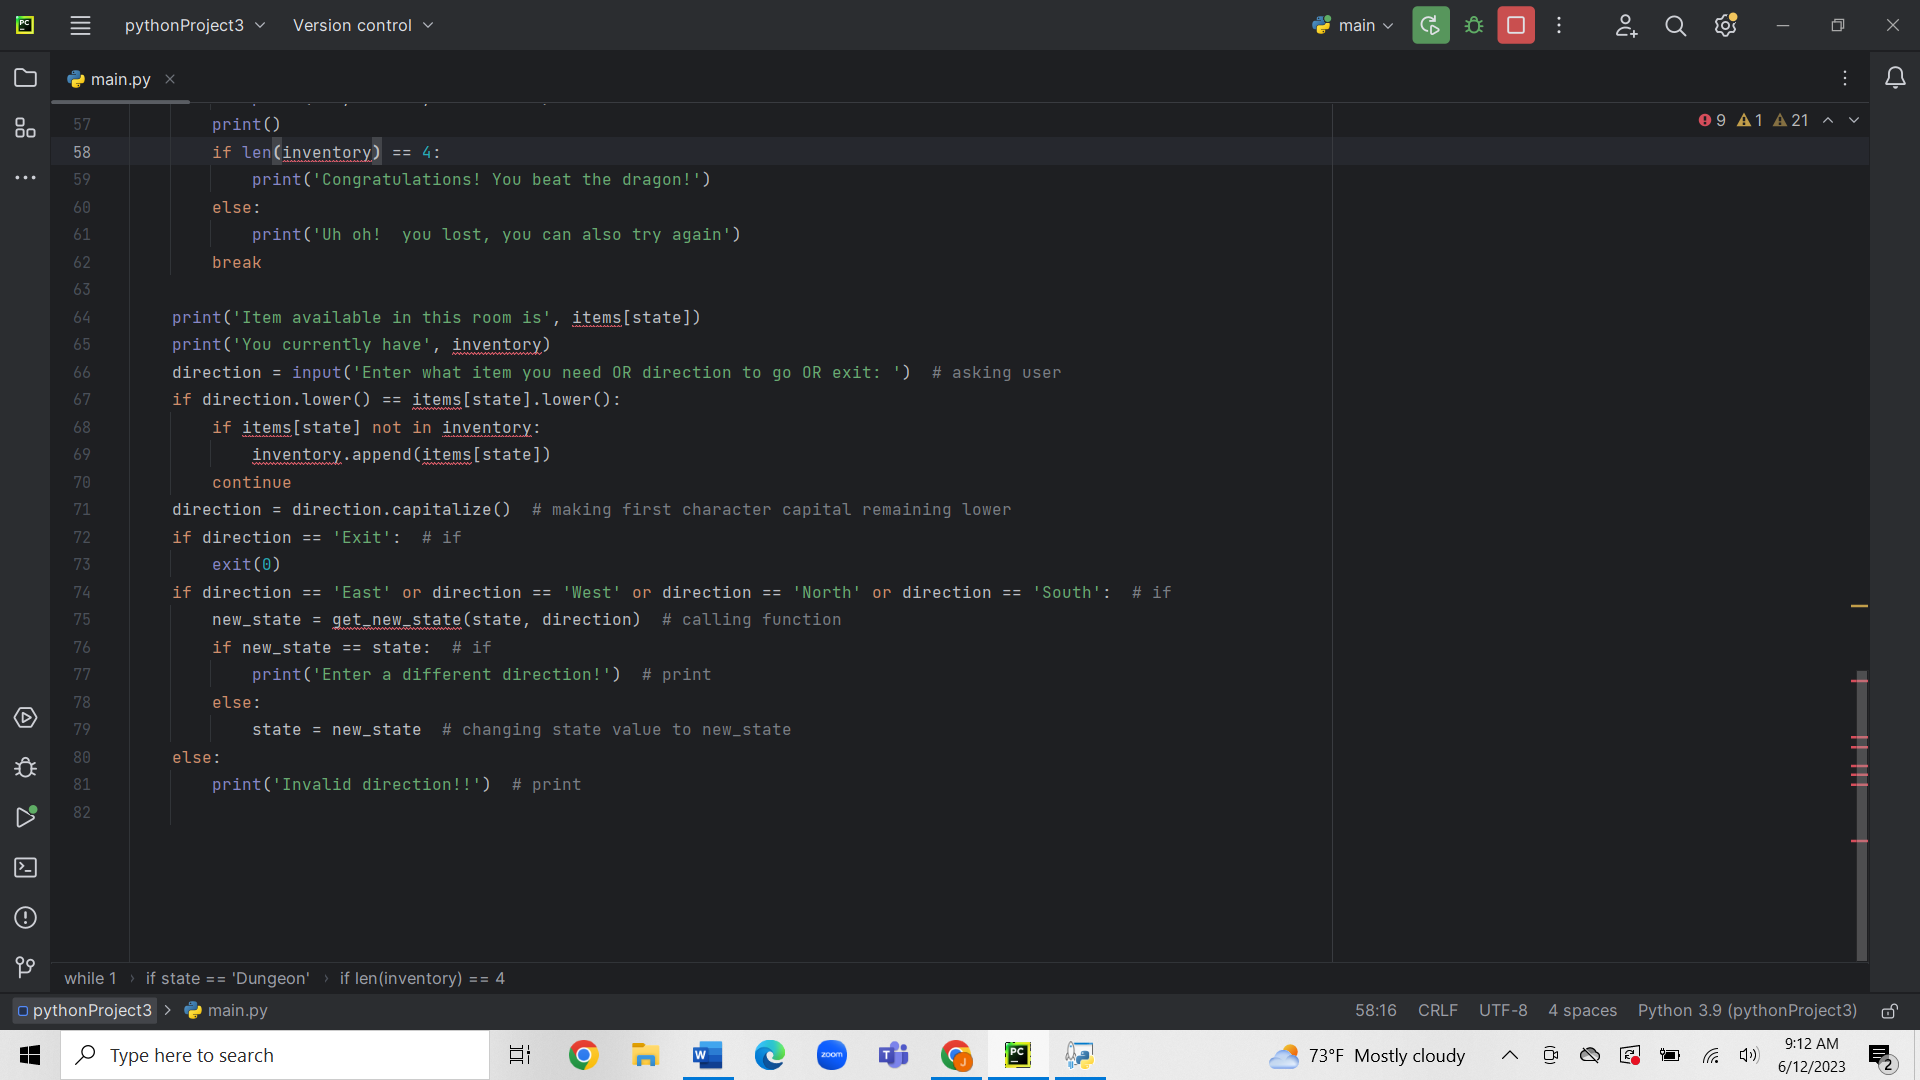Click the Rerun main green button
1920x1080 pixels.
[1430, 25]
